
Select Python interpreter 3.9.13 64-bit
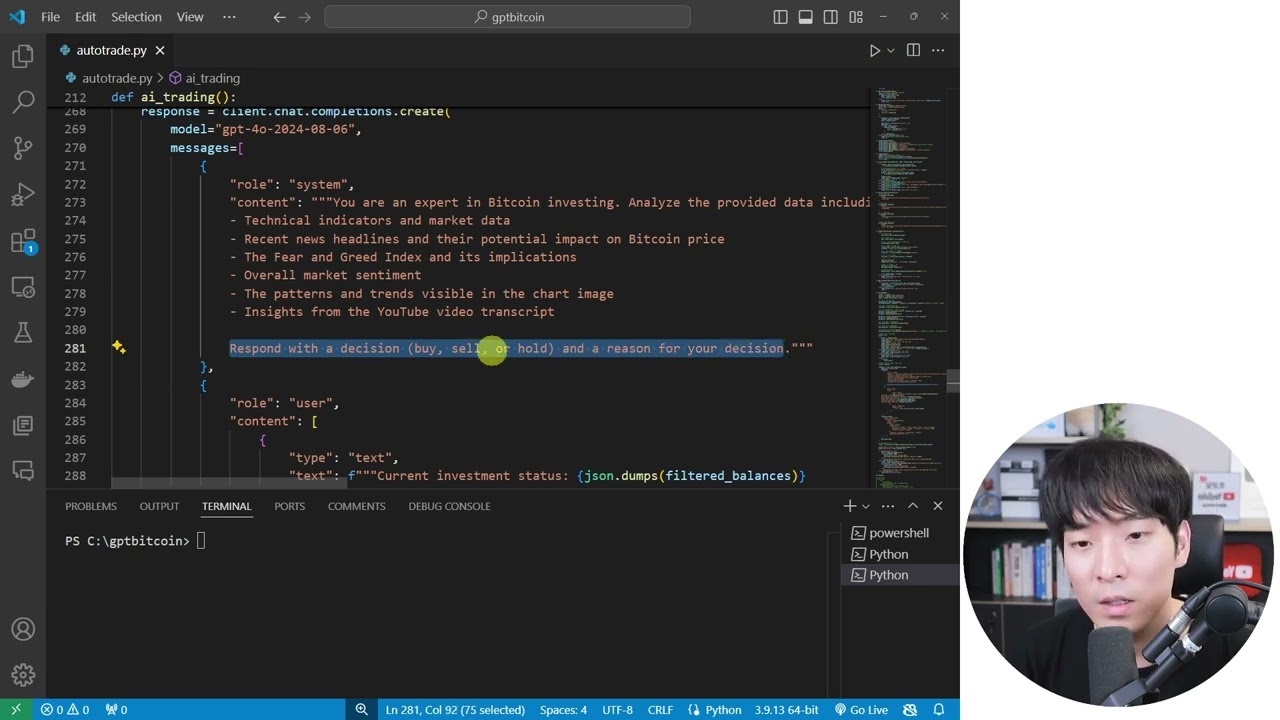[x=788, y=709]
